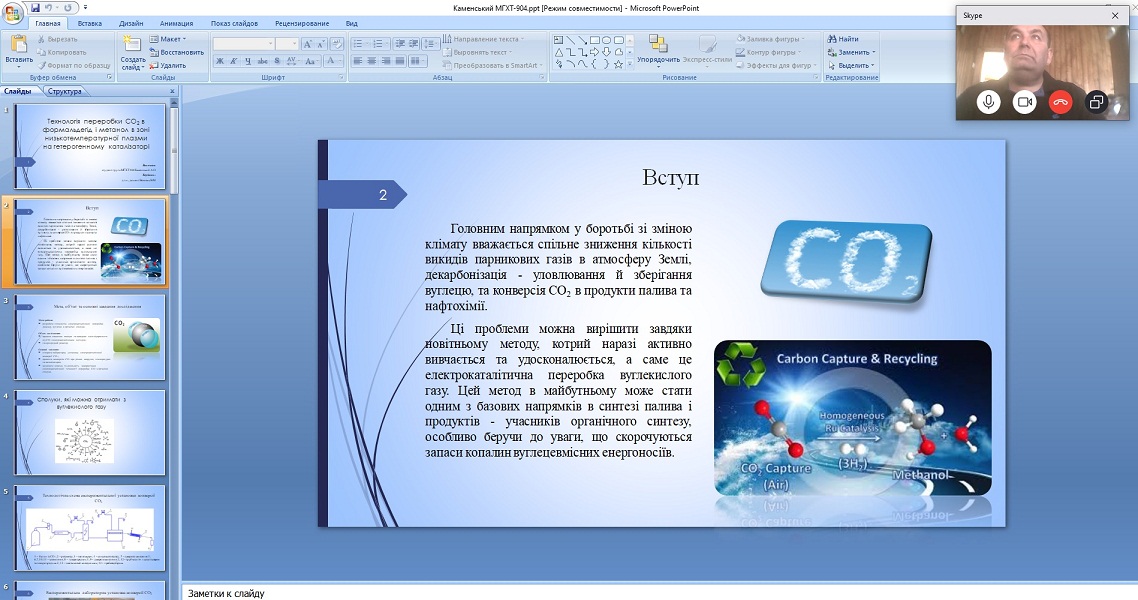Toggle text shadow (S)
Screen dimensions: 1138x600
click(x=277, y=61)
